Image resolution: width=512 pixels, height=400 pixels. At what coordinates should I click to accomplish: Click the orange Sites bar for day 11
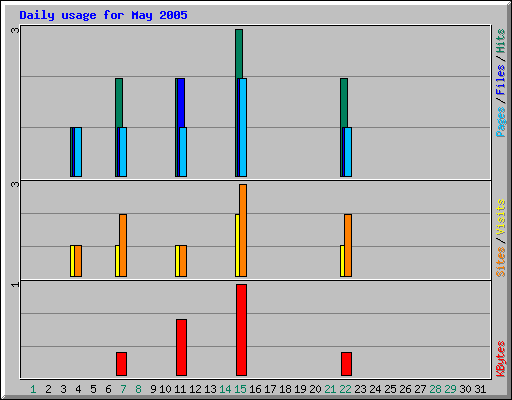[x=183, y=261]
